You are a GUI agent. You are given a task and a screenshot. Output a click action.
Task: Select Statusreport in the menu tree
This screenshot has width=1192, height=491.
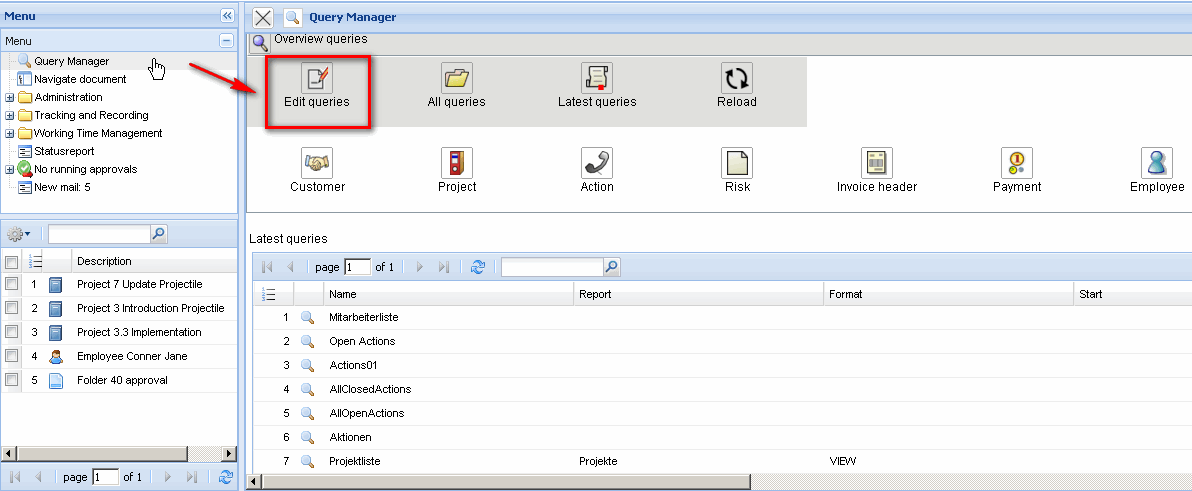64,151
